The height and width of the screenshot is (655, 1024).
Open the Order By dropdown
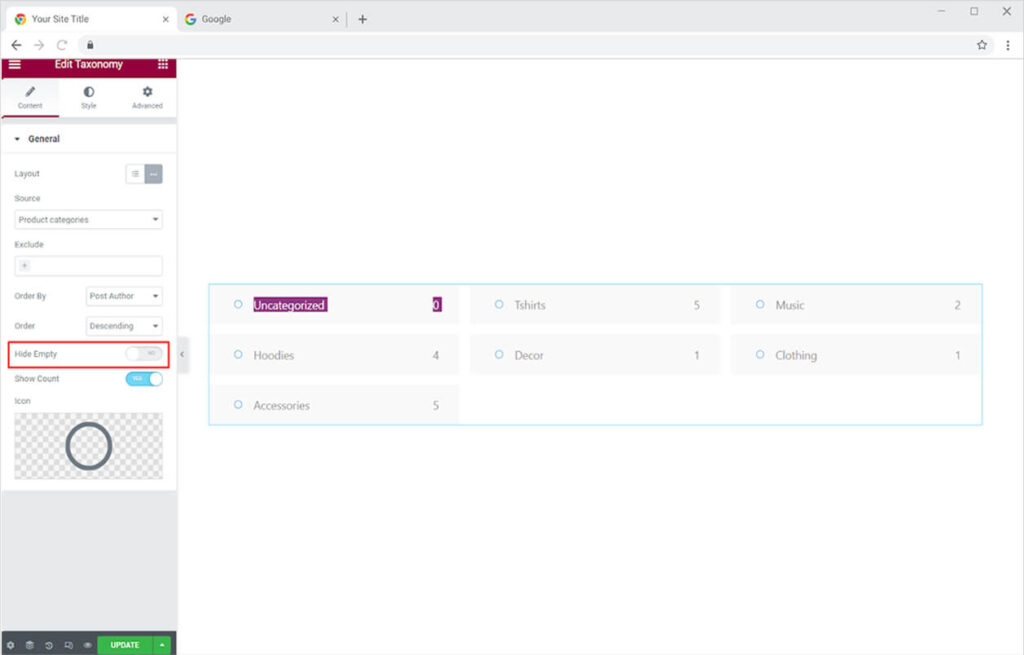tap(124, 296)
